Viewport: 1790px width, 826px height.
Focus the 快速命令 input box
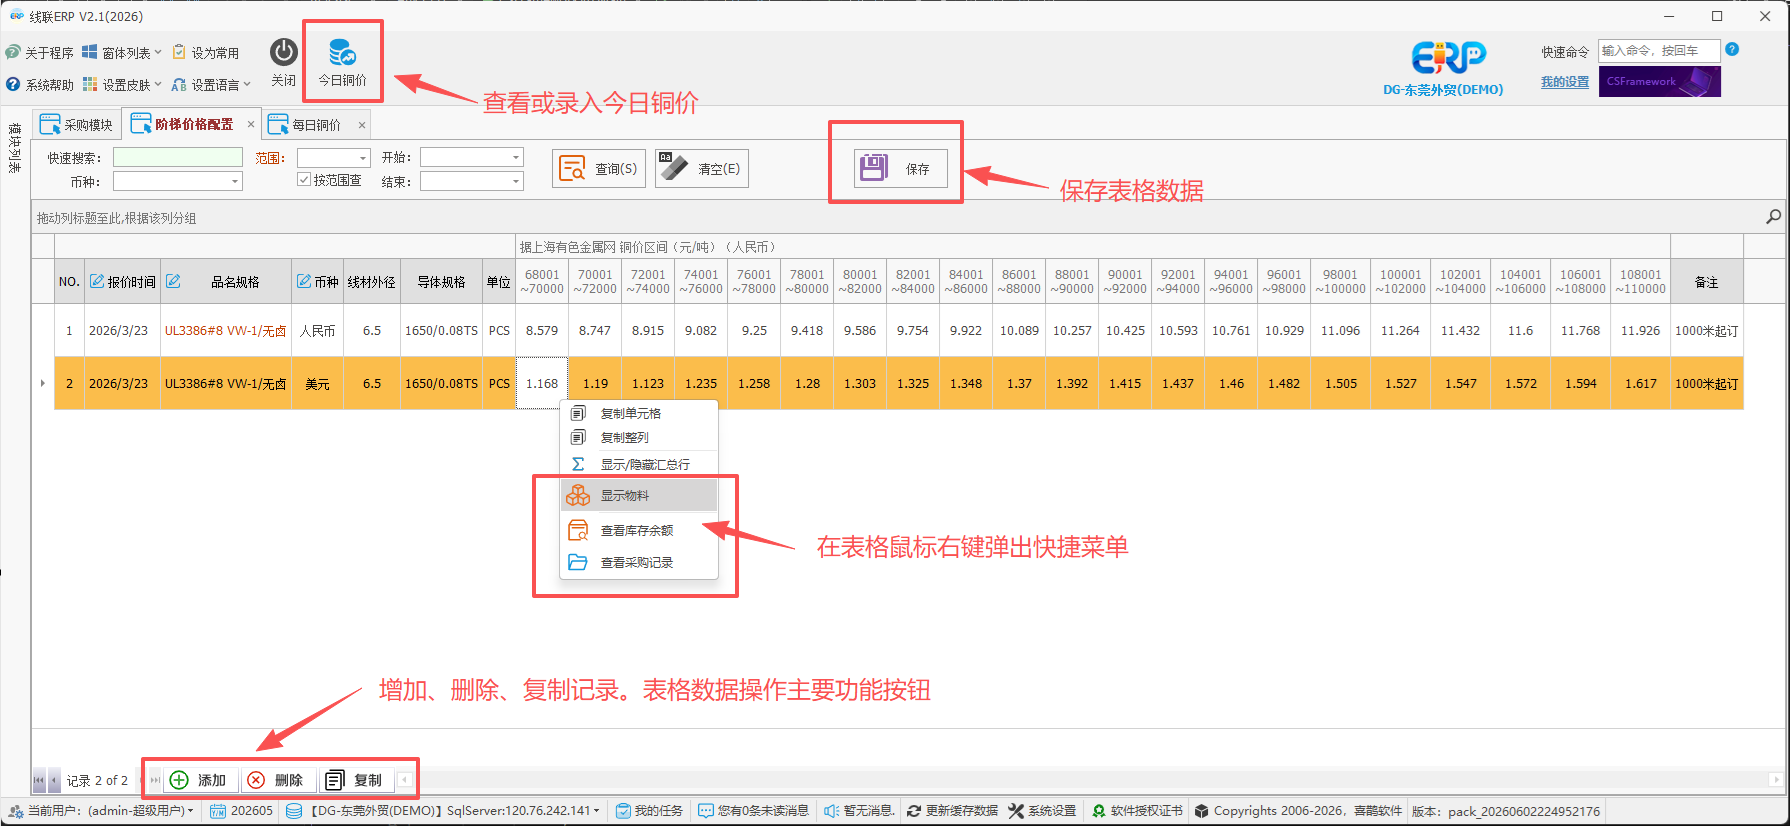pos(1659,50)
